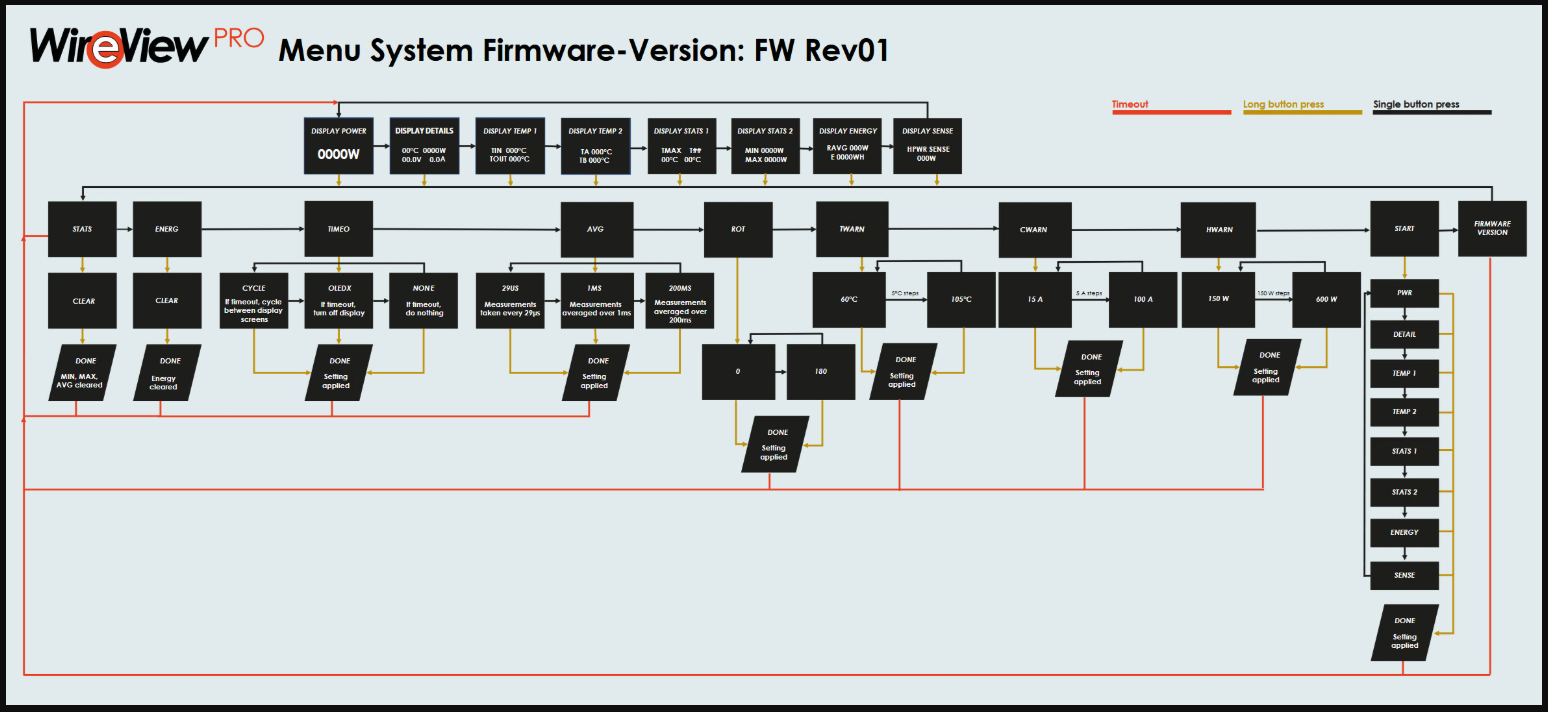Select the OLEDX turn-off-display option box

339,300
